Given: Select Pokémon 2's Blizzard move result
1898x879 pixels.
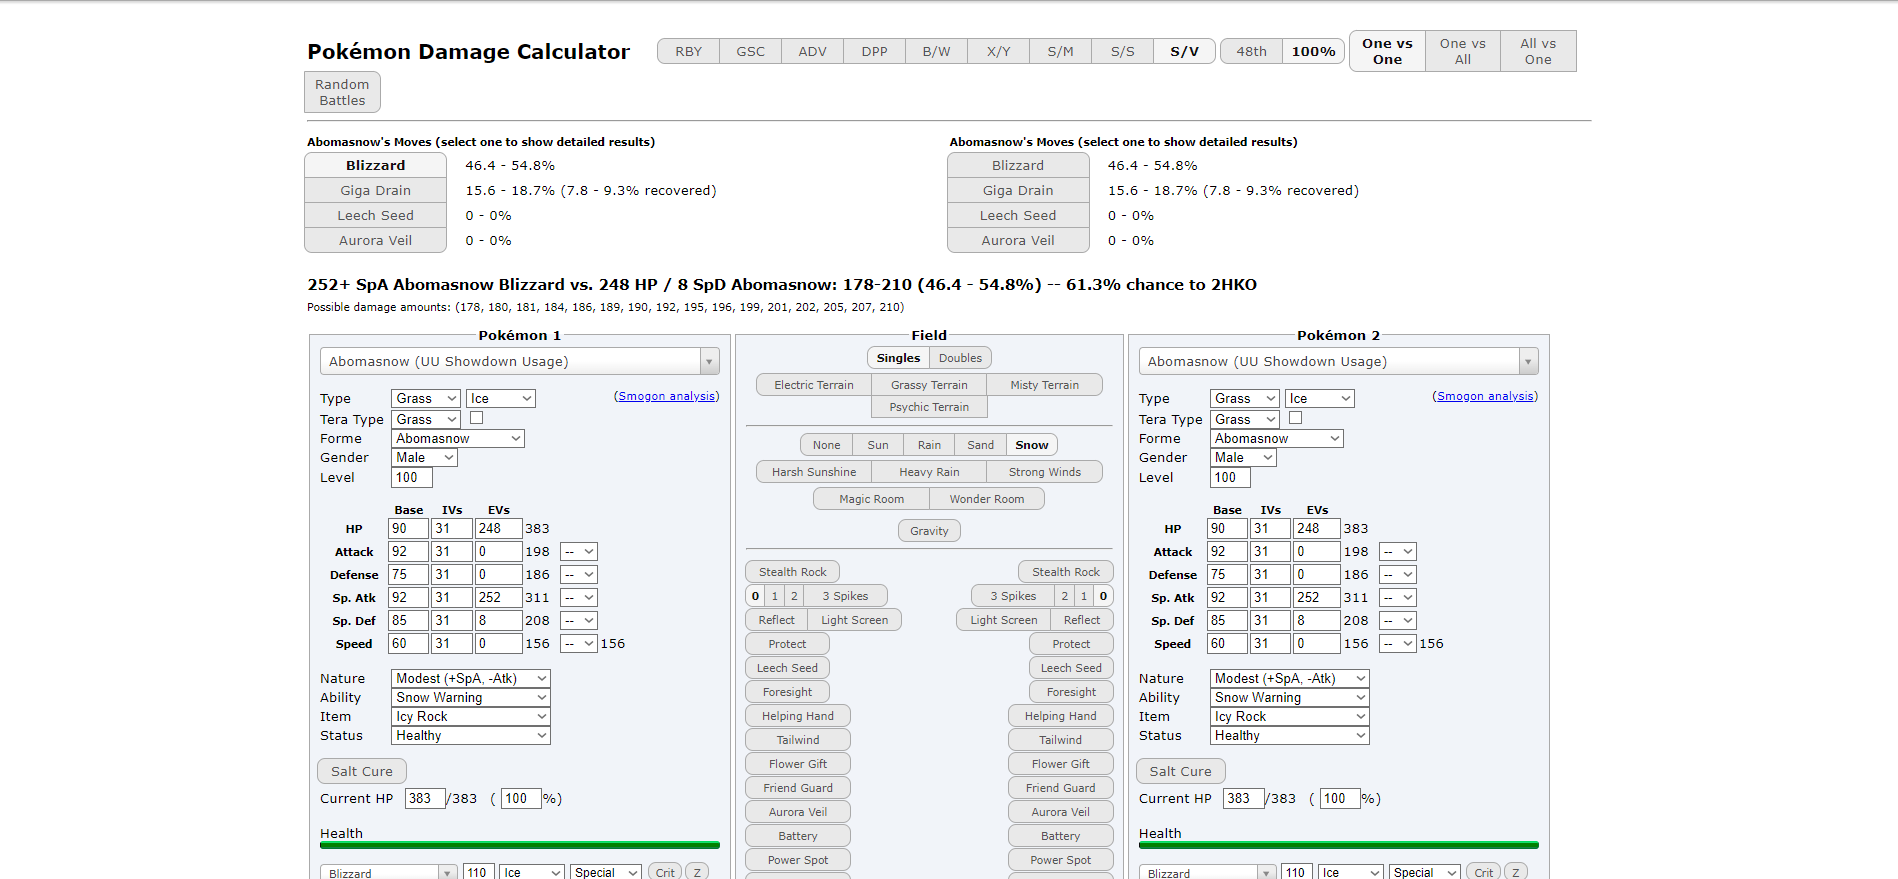Looking at the screenshot, I should click(1018, 165).
